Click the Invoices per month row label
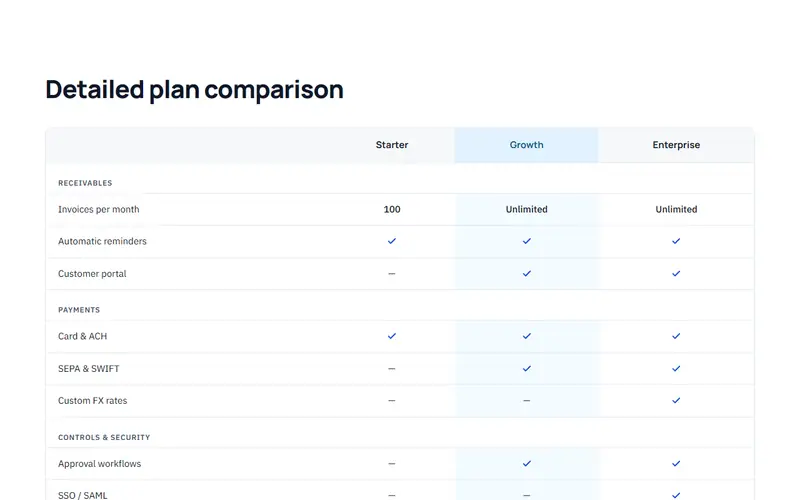This screenshot has height=500, width=800. click(x=98, y=209)
